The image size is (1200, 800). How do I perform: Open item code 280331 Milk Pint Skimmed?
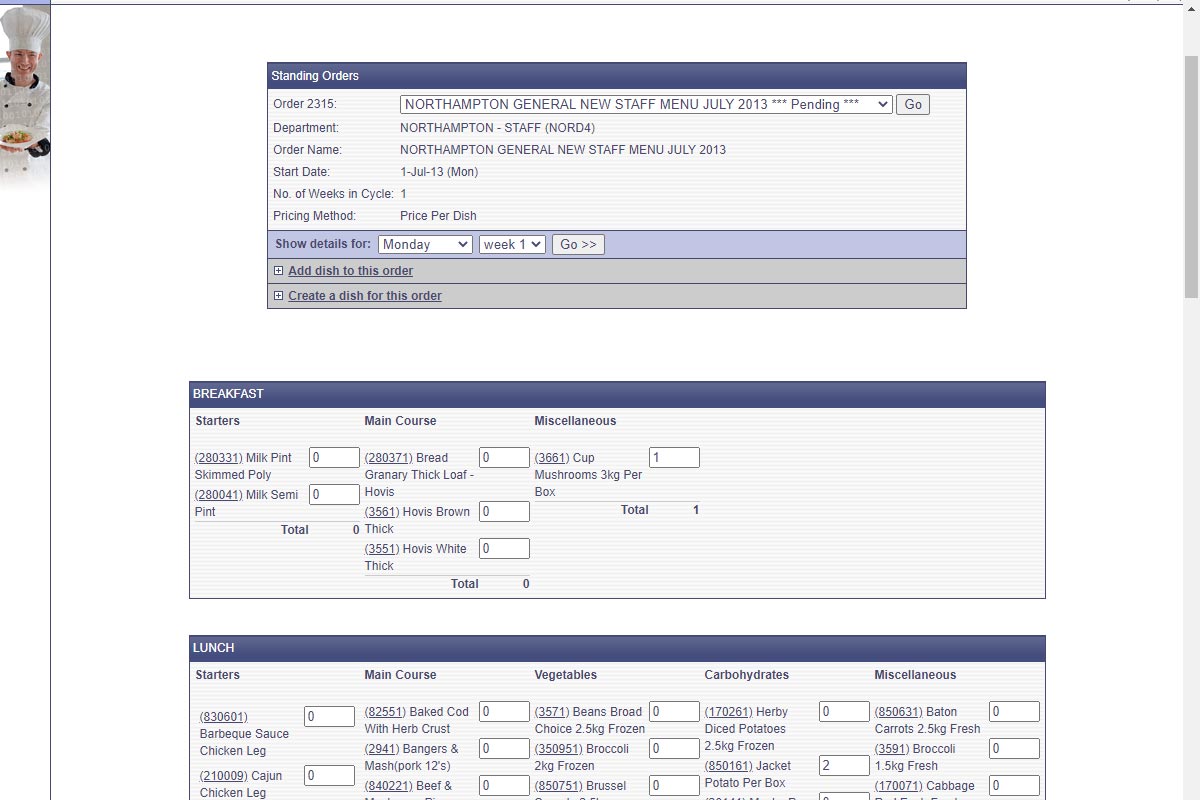(218, 458)
